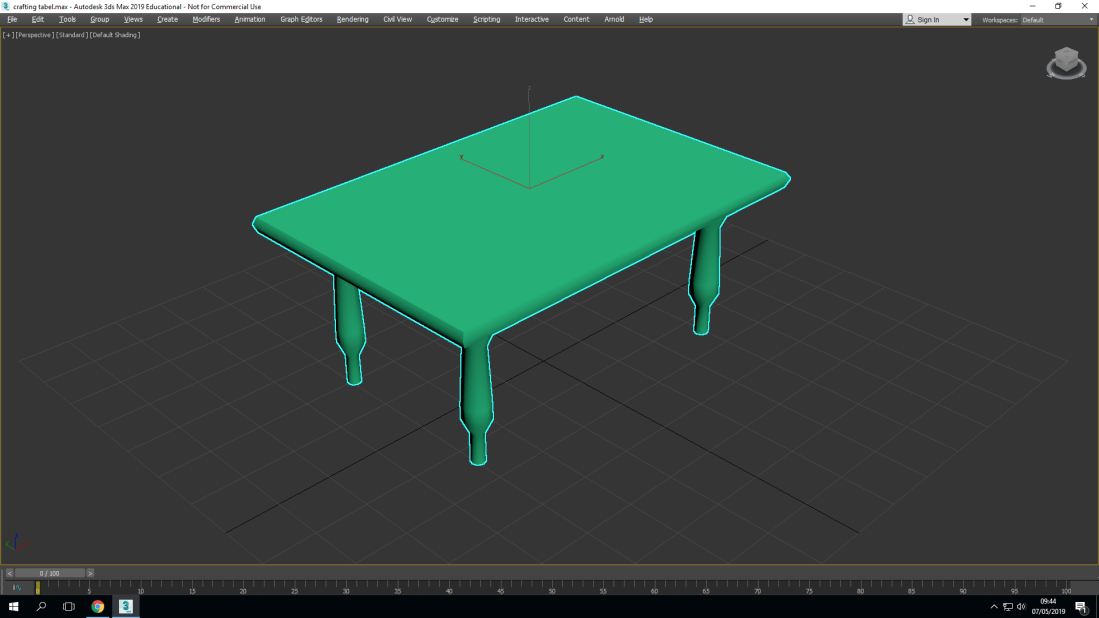Click the taskbar search magnifier icon
Viewport: 1099px width, 618px height.
[41, 606]
